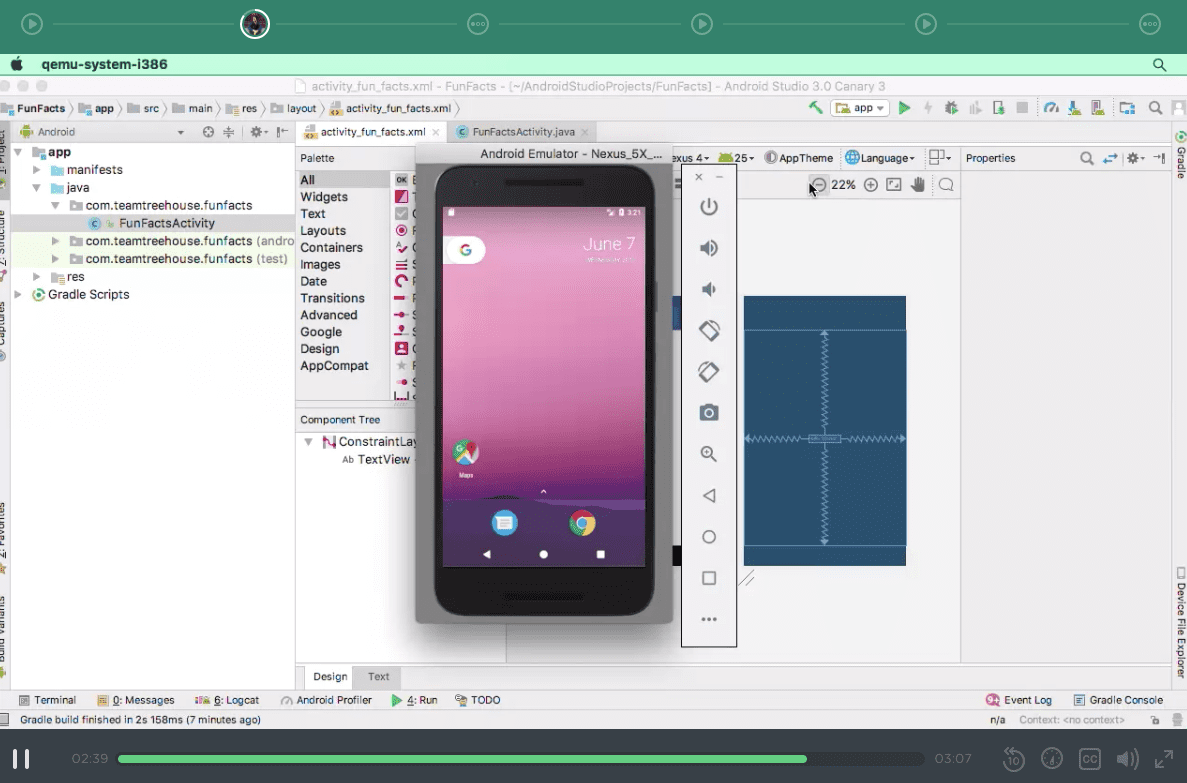Select the zoom mode icon in emulator panel

[x=709, y=454]
